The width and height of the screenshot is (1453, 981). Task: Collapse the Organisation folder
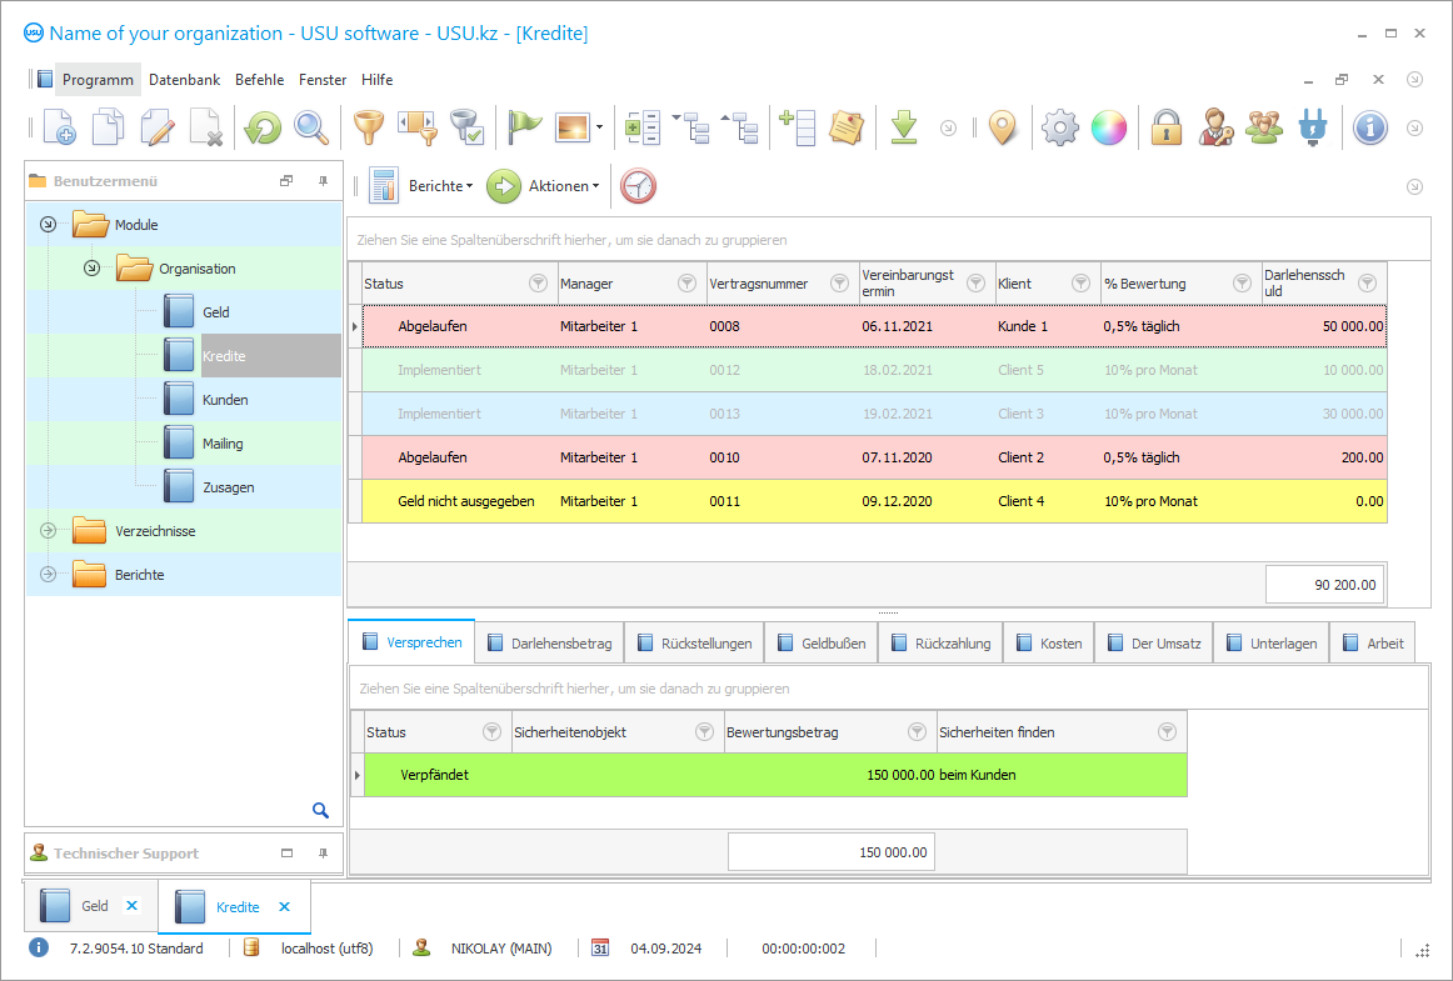click(x=90, y=268)
